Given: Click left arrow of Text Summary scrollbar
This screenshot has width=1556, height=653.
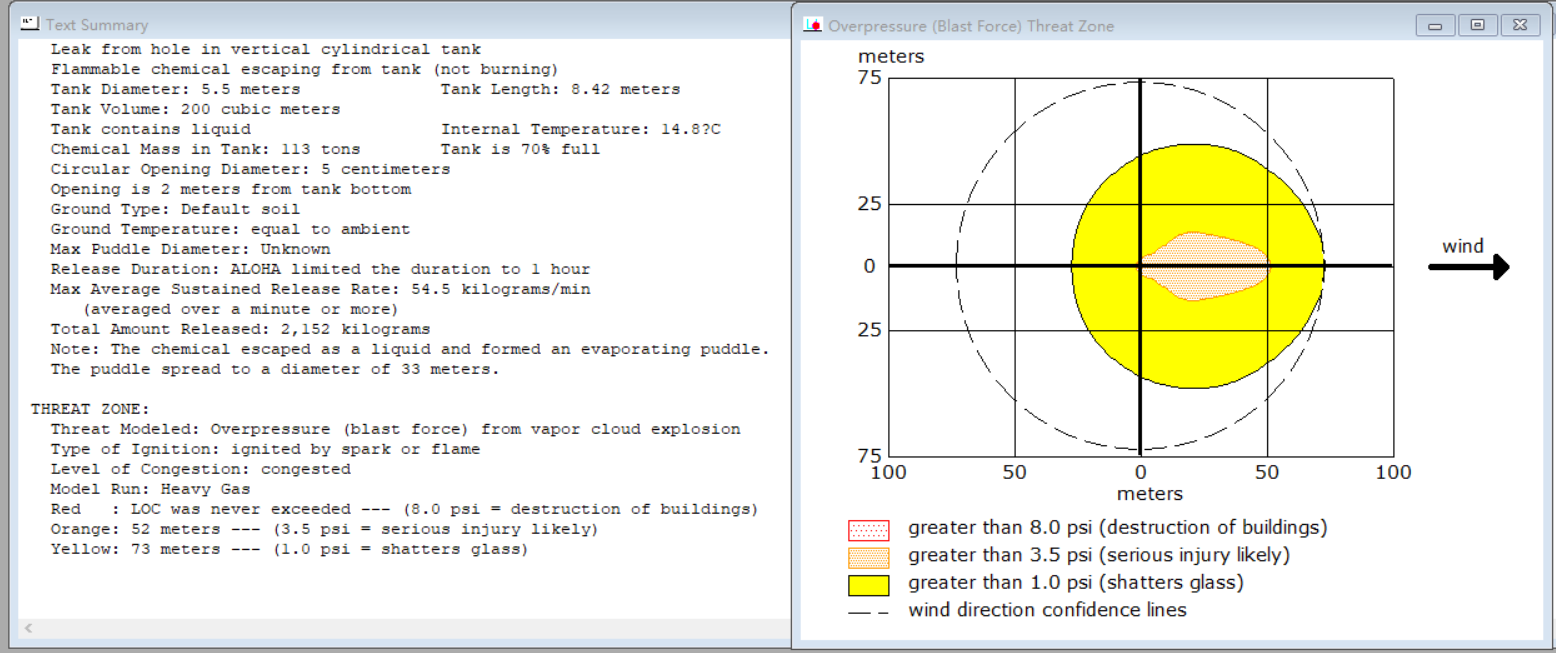Looking at the screenshot, I should [x=28, y=629].
